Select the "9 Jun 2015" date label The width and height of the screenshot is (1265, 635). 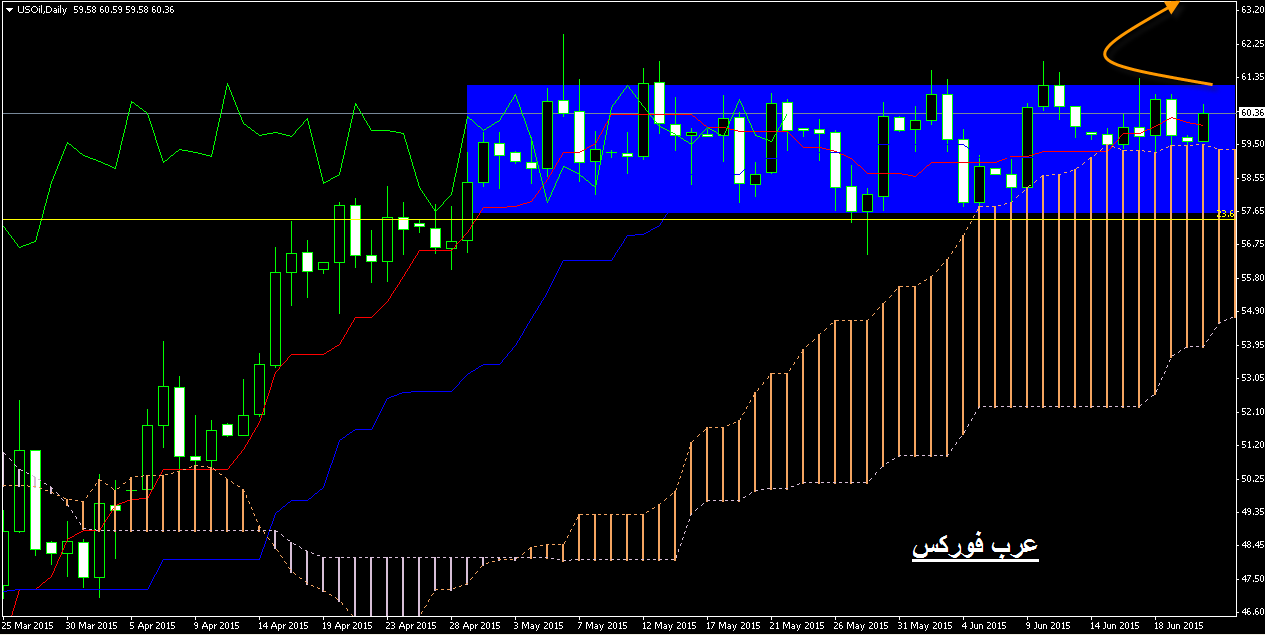pyautogui.click(x=1050, y=627)
